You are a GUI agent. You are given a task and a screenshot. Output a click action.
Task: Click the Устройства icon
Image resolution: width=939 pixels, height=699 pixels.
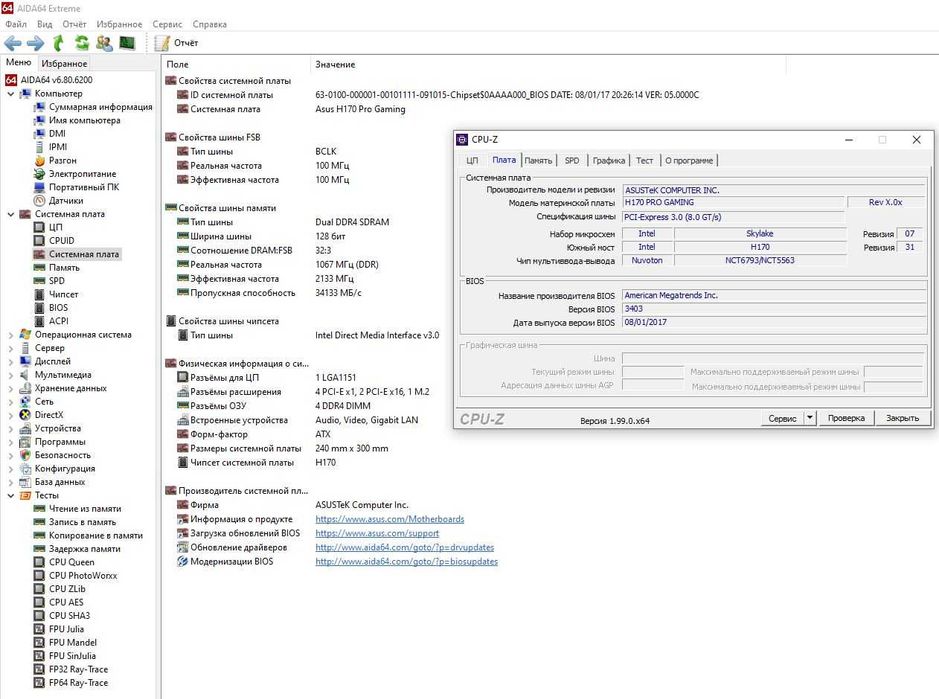click(x=25, y=428)
